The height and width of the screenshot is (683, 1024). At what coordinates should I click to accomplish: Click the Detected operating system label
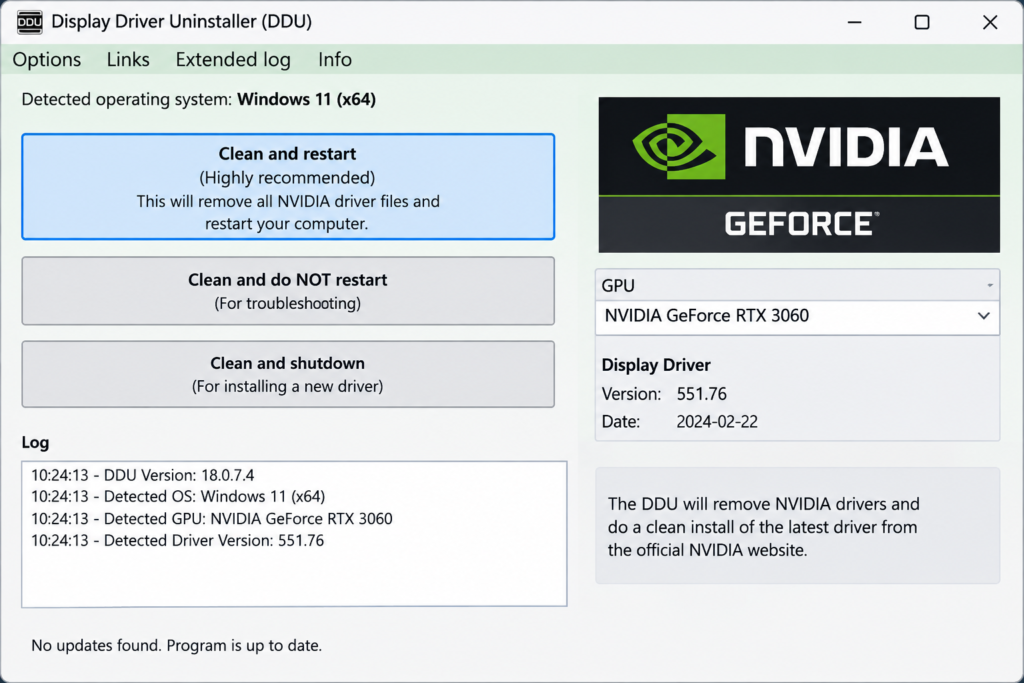point(199,99)
